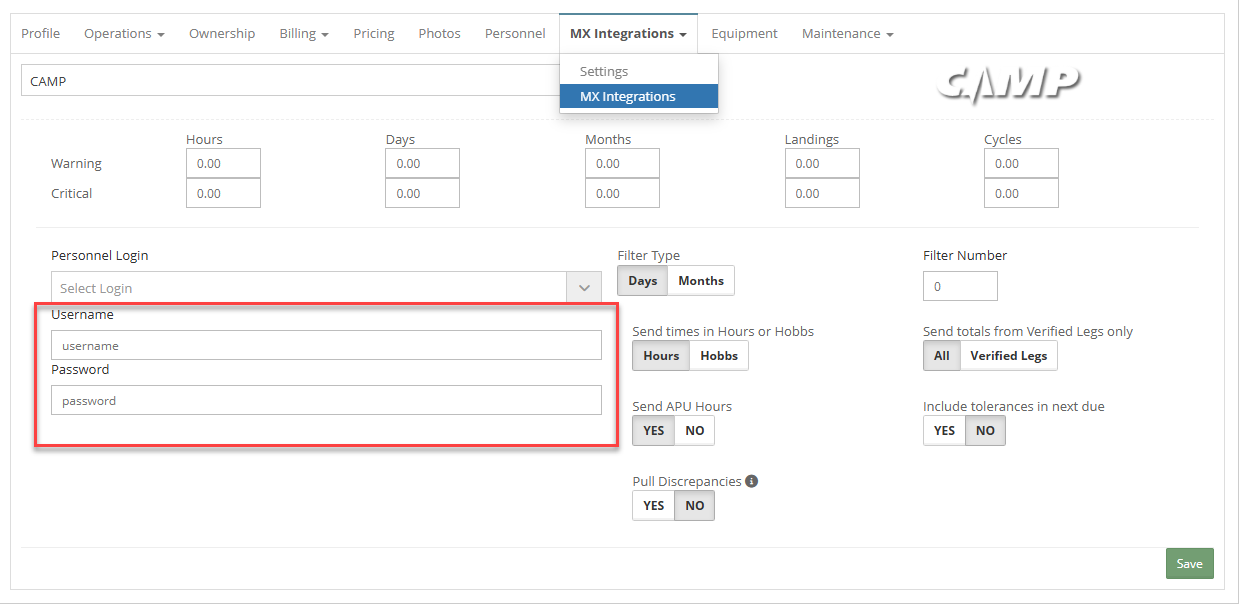Set Include tolerances to NO

[986, 431]
